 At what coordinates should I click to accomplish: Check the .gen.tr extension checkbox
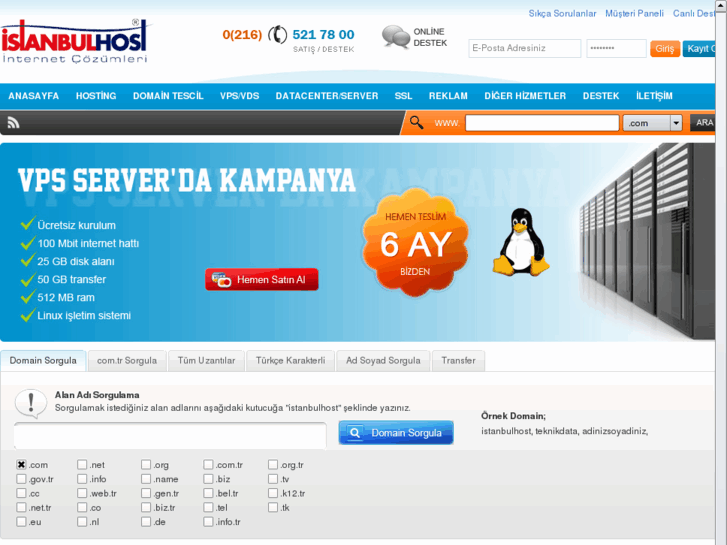[x=146, y=493]
